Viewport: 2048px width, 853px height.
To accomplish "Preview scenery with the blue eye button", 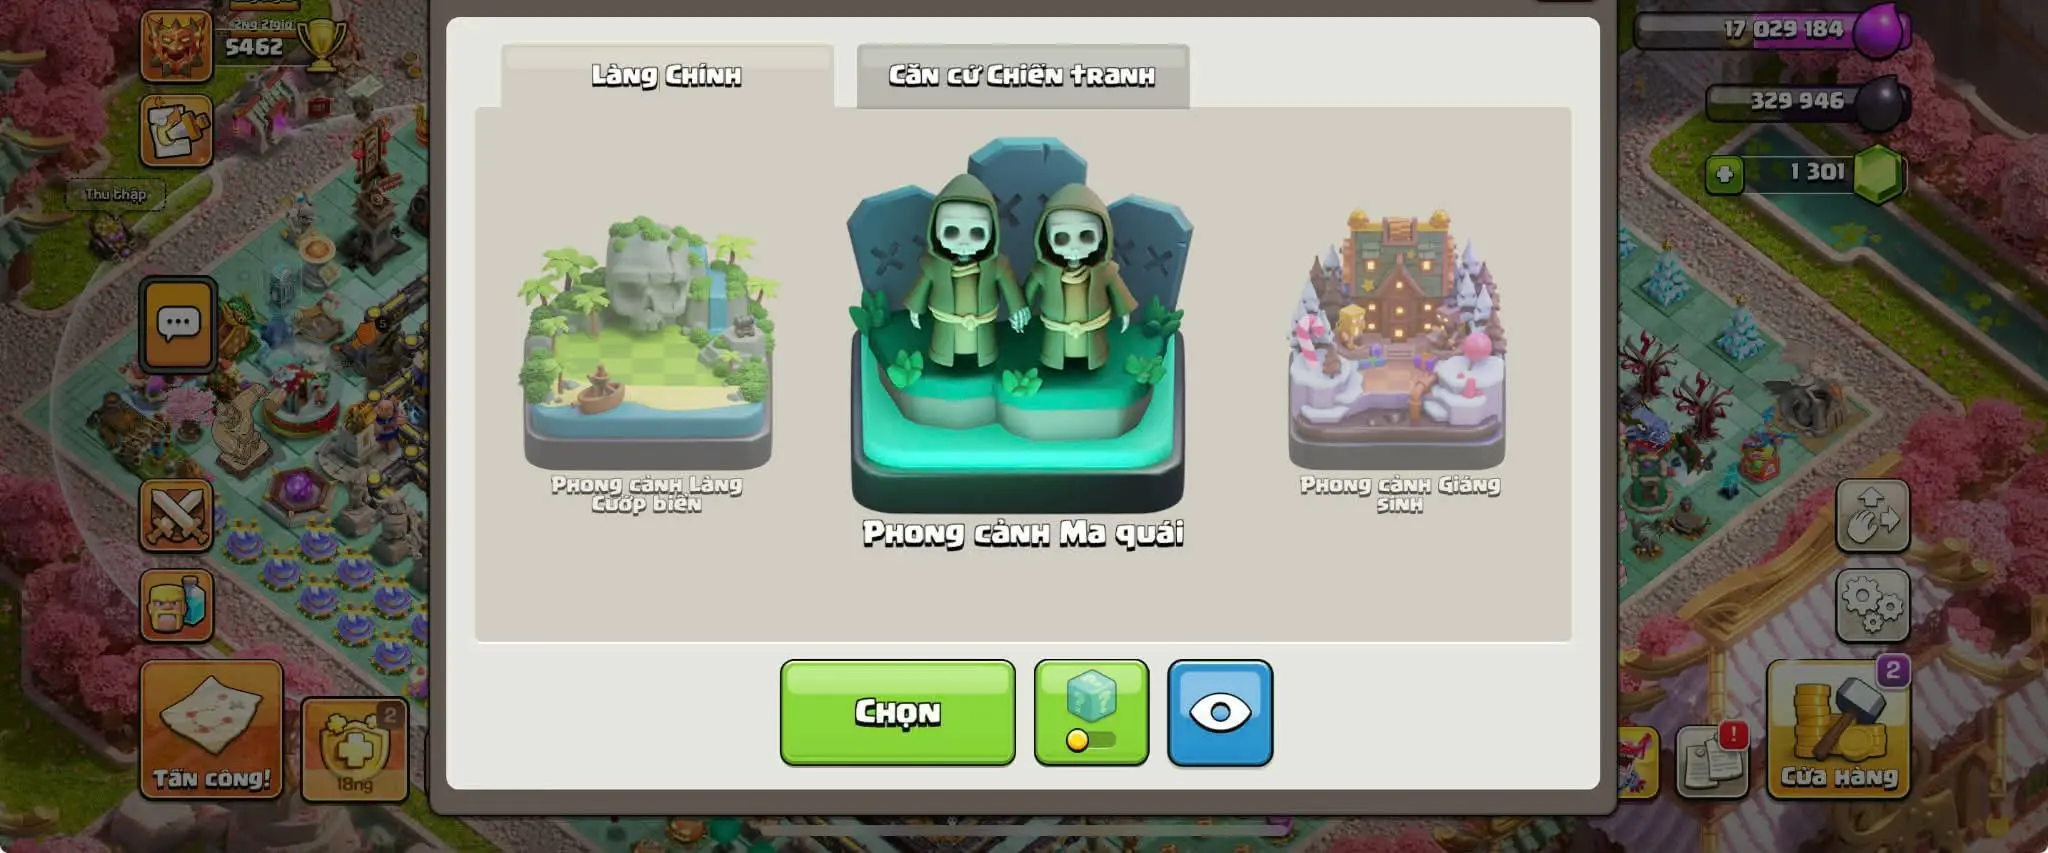I will 1220,713.
